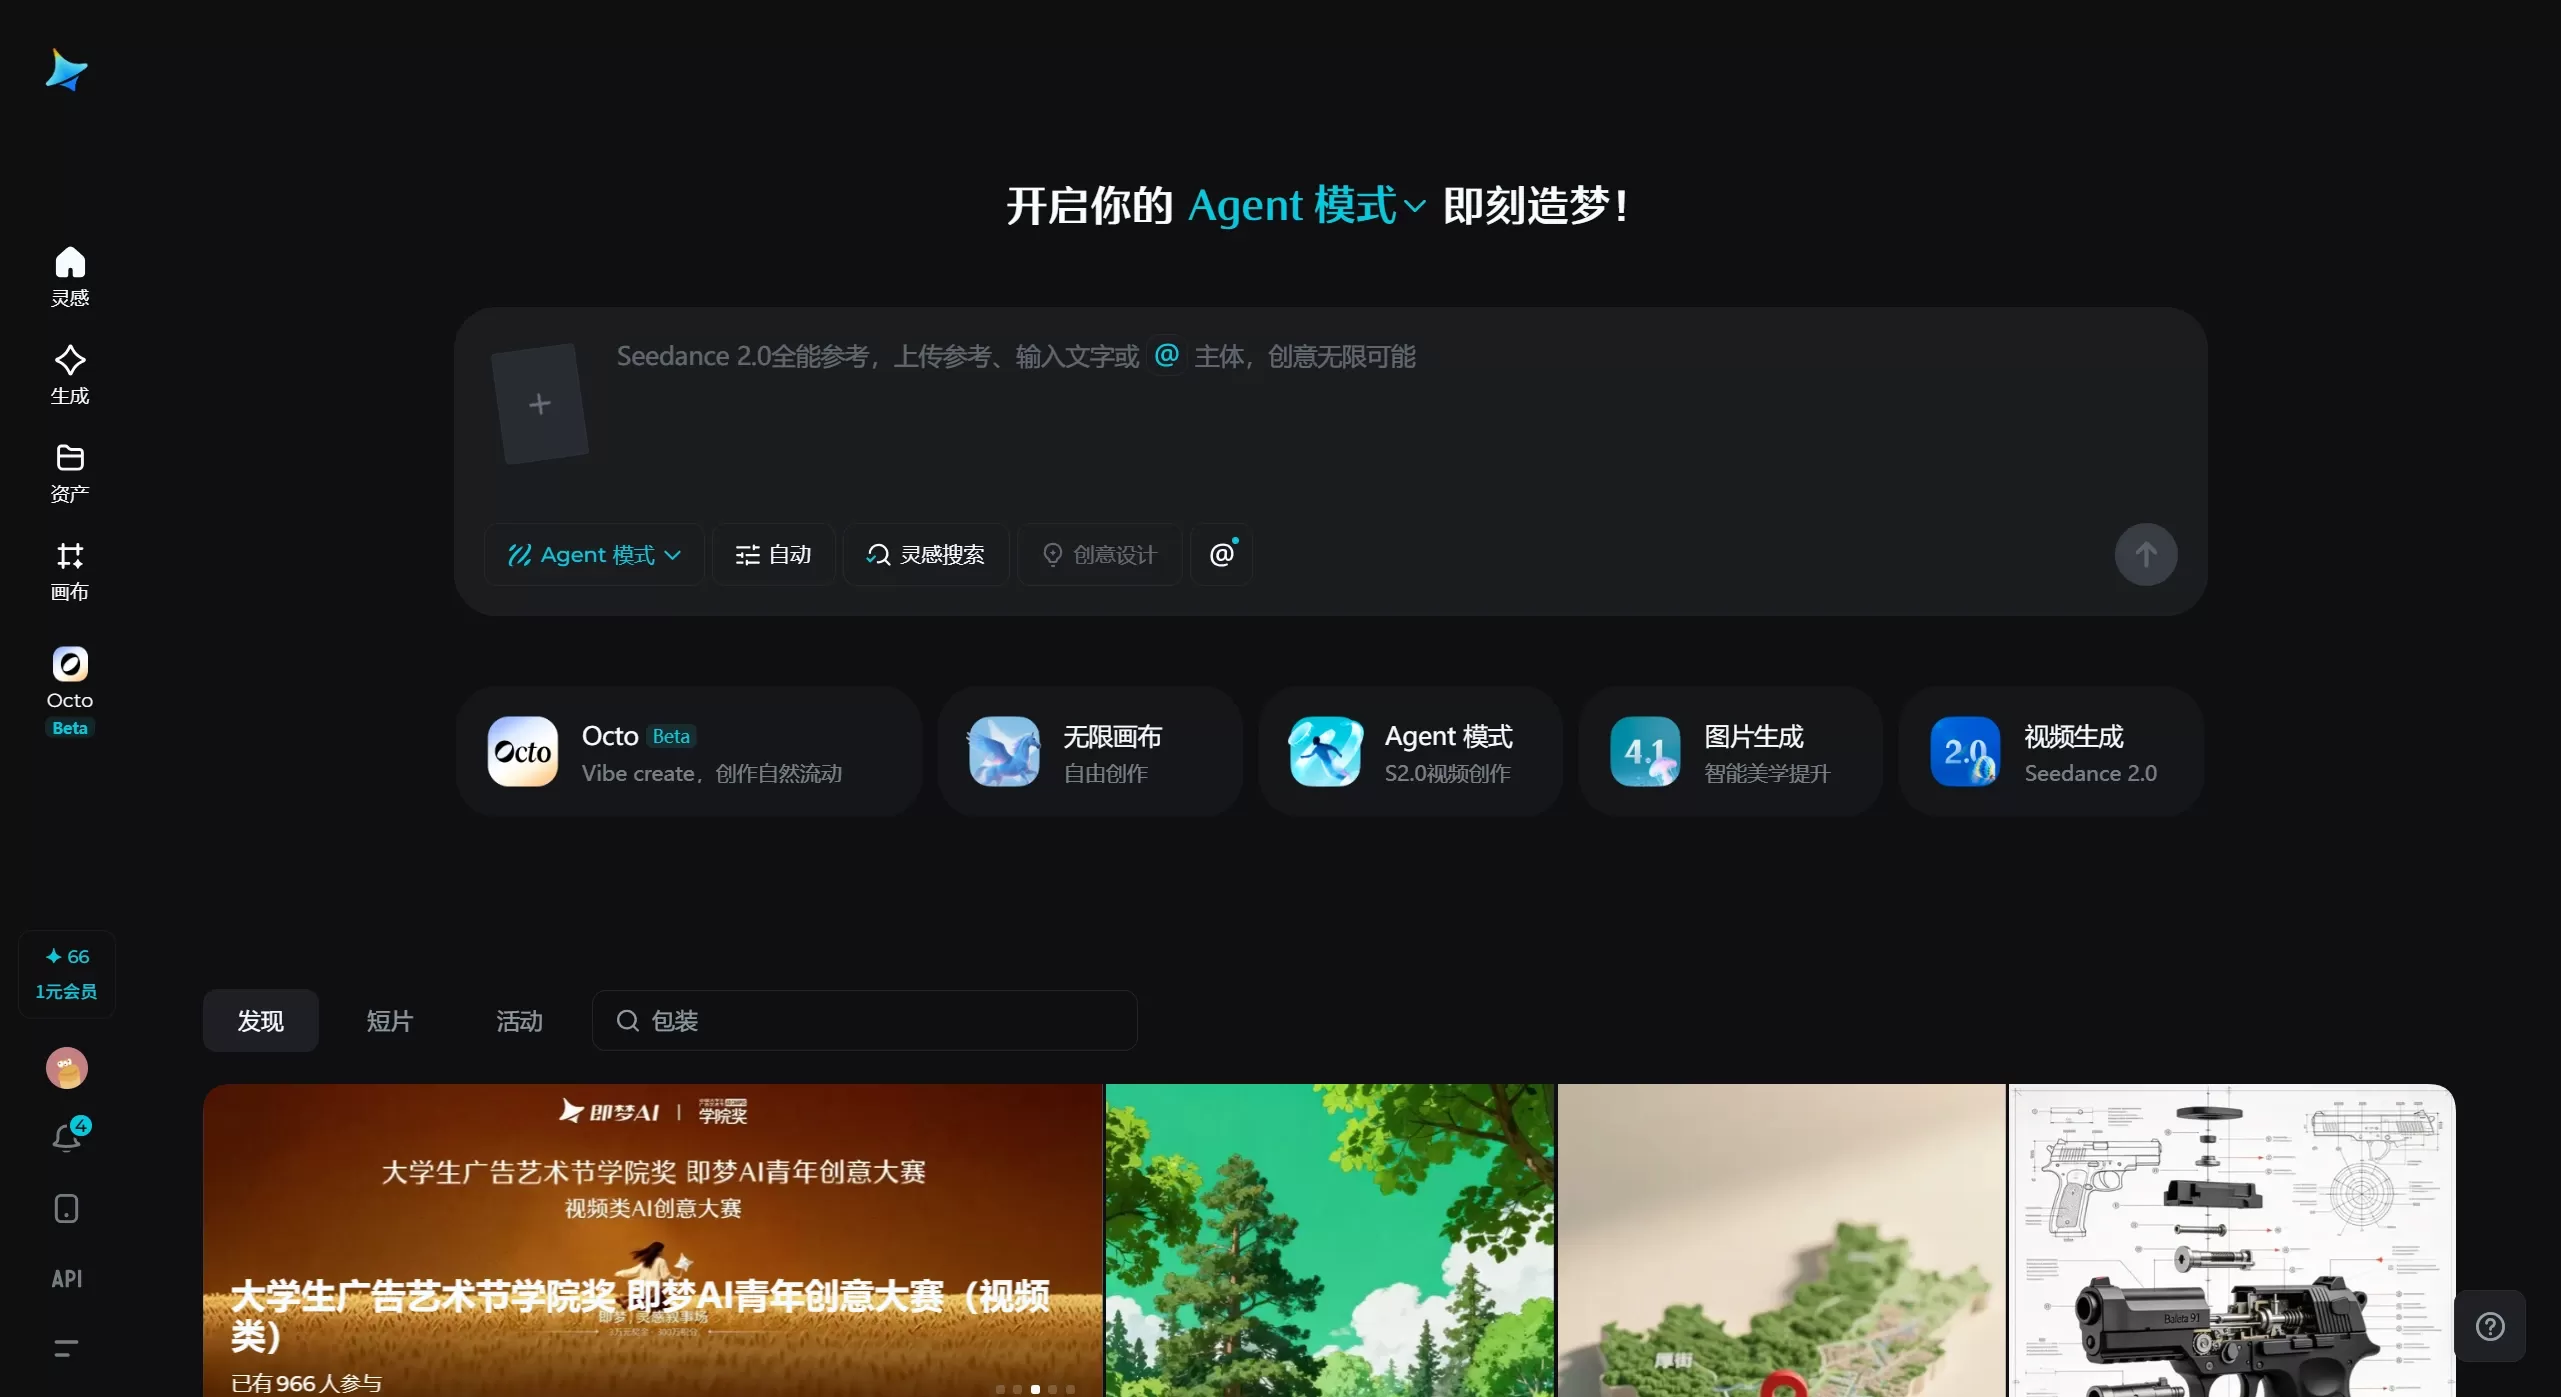The image size is (2561, 1397).
Task: Switch to the 短片 tab
Action: pos(390,1021)
